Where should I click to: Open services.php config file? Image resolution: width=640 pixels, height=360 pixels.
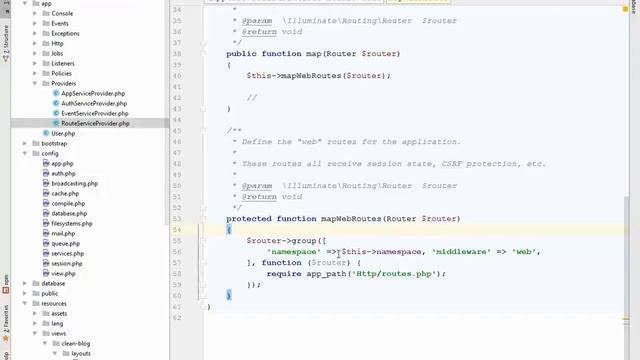tap(67, 253)
